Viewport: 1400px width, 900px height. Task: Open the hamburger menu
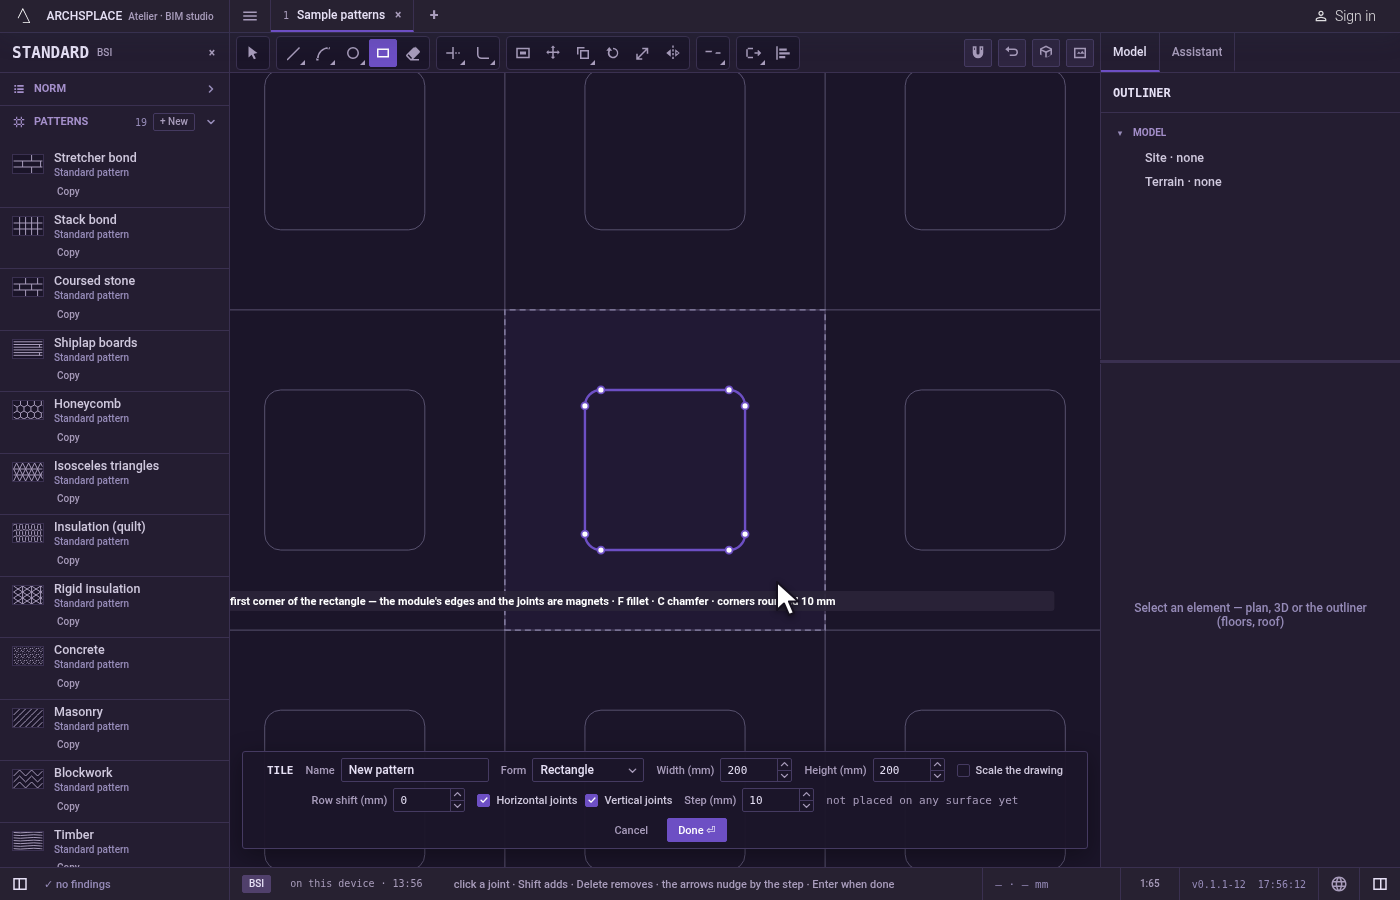tap(250, 15)
